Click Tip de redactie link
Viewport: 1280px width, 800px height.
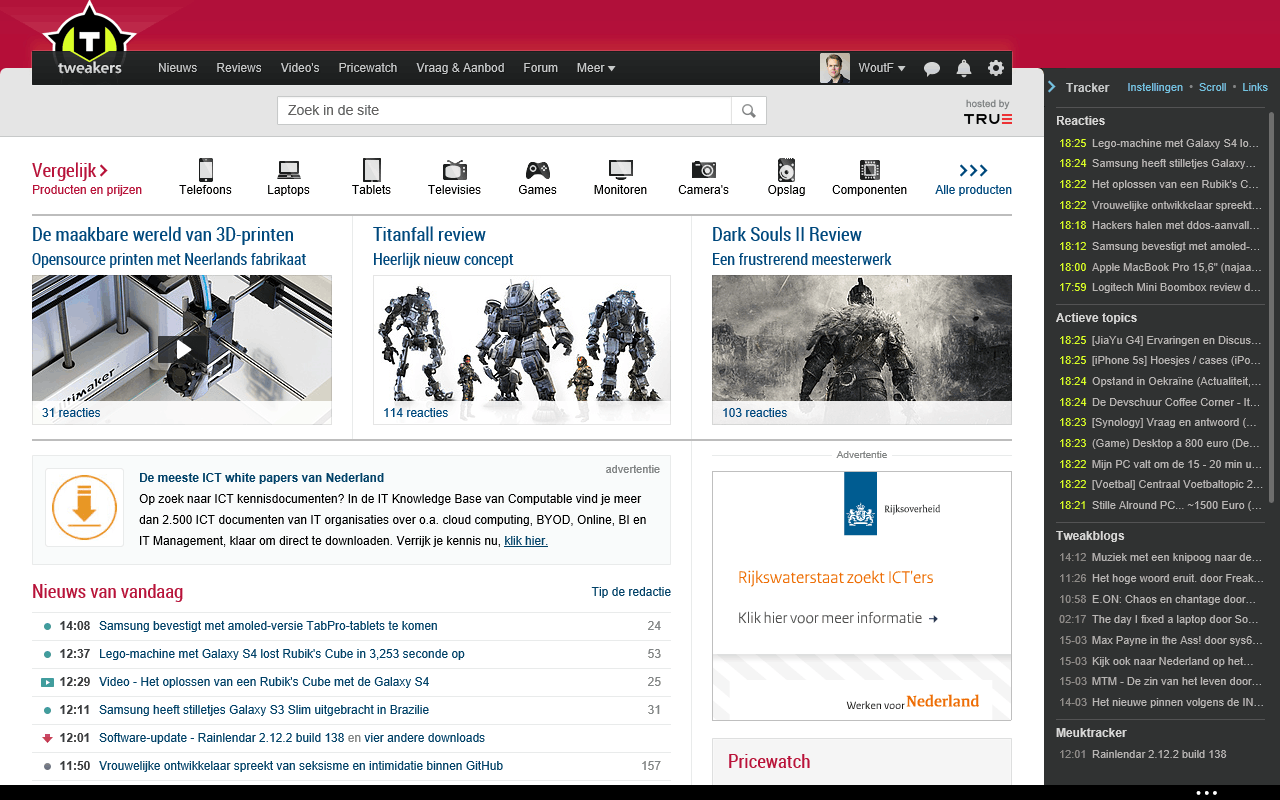pyautogui.click(x=631, y=592)
